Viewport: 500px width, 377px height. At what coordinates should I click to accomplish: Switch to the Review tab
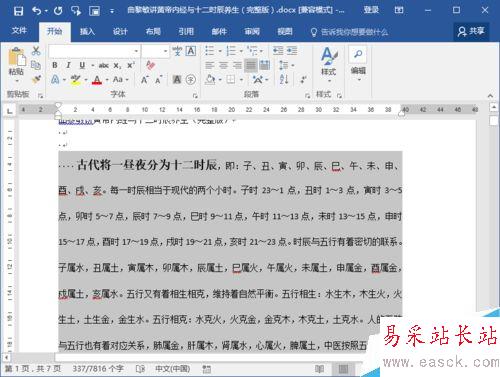pyautogui.click(x=252, y=32)
